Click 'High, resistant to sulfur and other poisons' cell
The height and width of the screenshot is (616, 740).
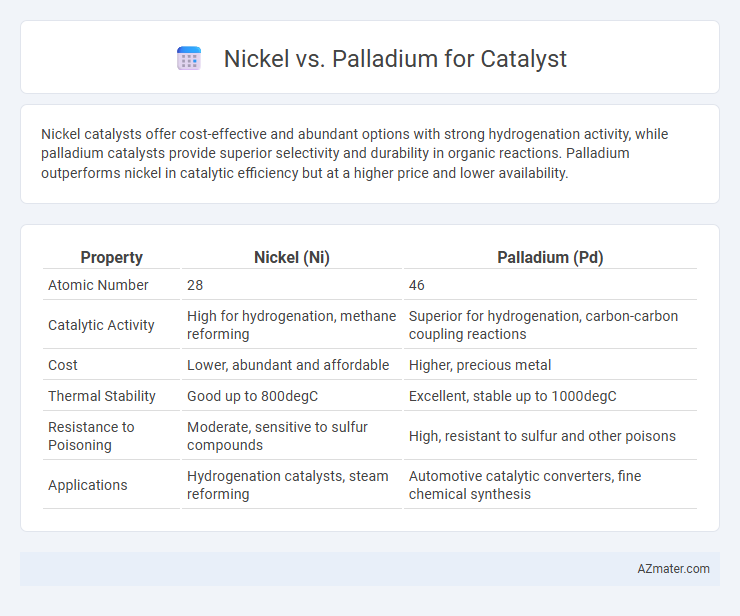pyautogui.click(x=550, y=436)
